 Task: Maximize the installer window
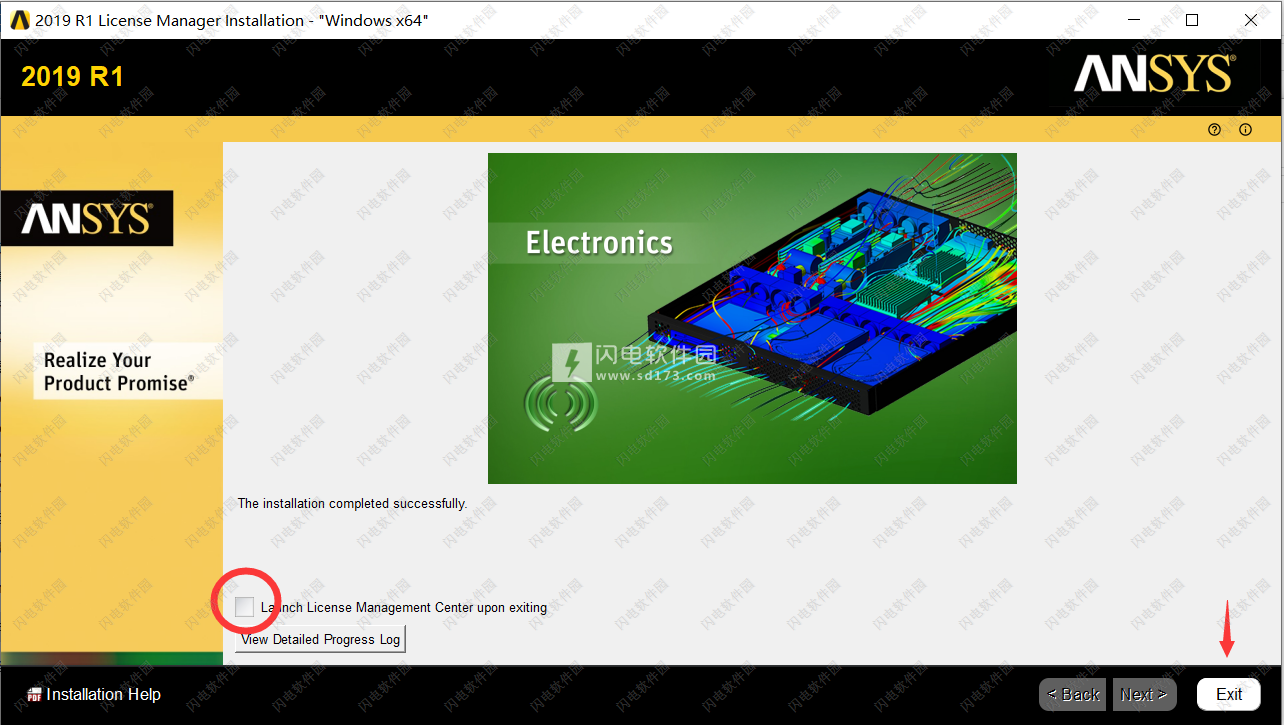click(1192, 20)
